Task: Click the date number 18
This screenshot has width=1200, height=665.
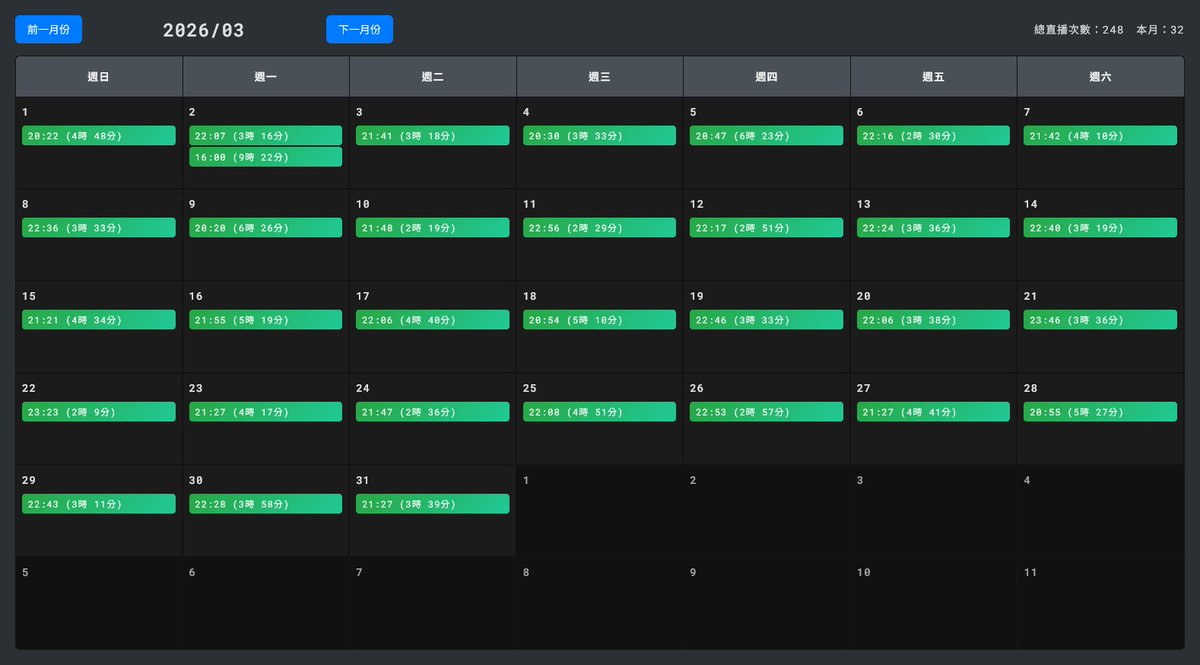Action: pos(530,296)
